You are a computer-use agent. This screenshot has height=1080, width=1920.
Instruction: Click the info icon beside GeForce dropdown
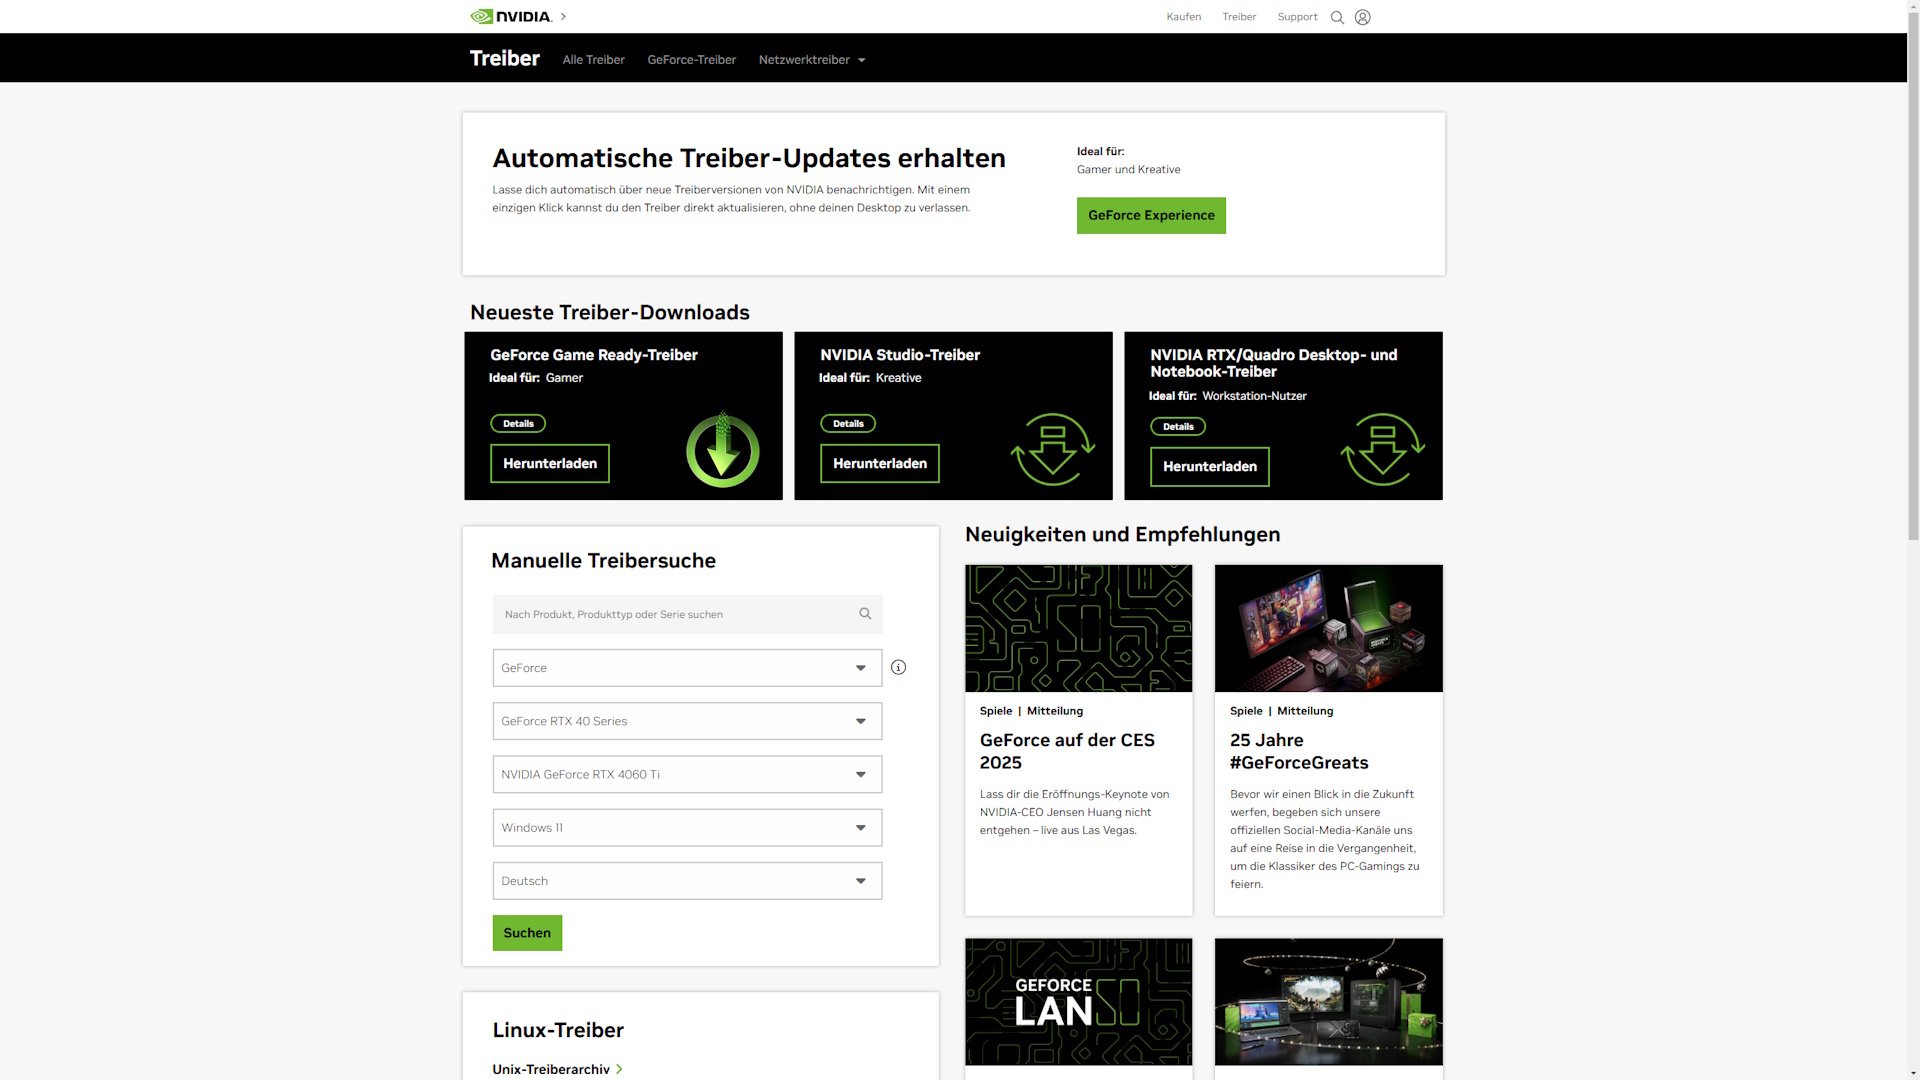898,667
